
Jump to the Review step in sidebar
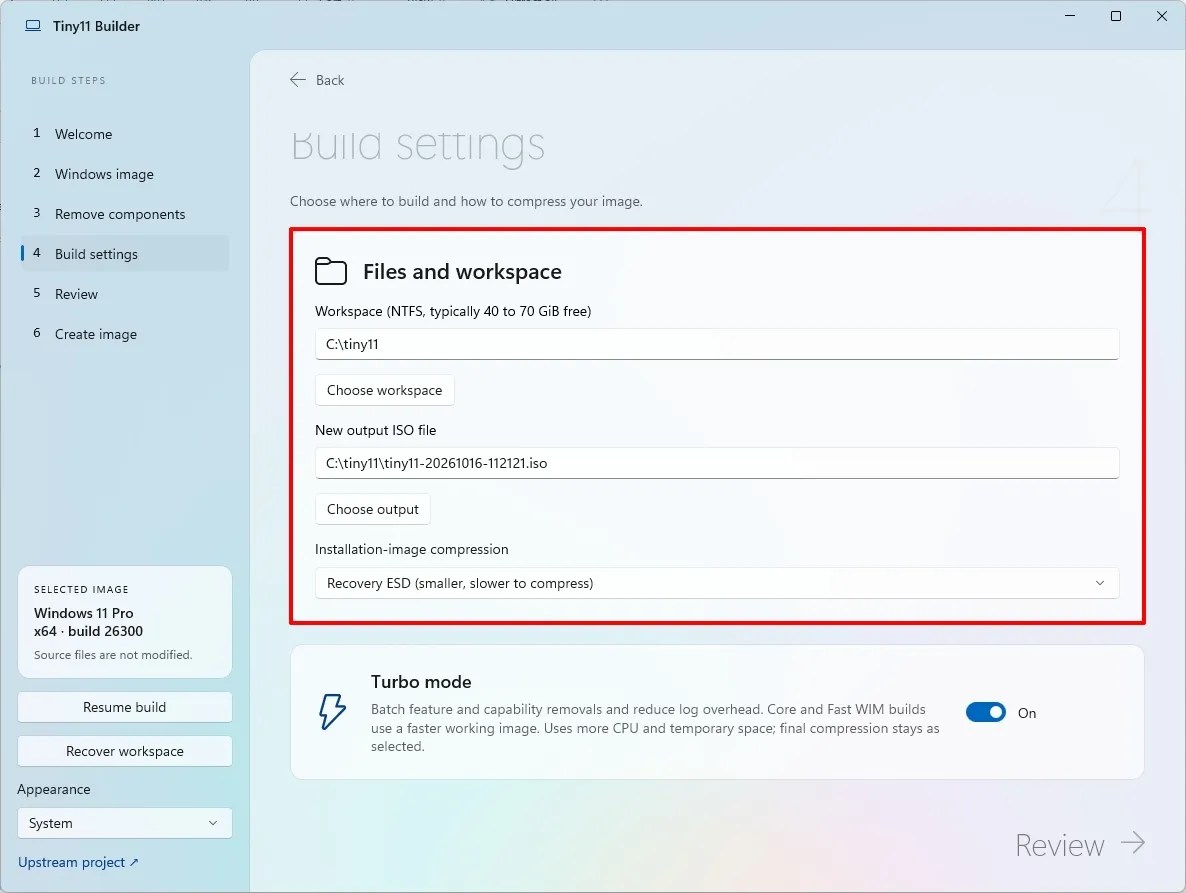(126, 294)
